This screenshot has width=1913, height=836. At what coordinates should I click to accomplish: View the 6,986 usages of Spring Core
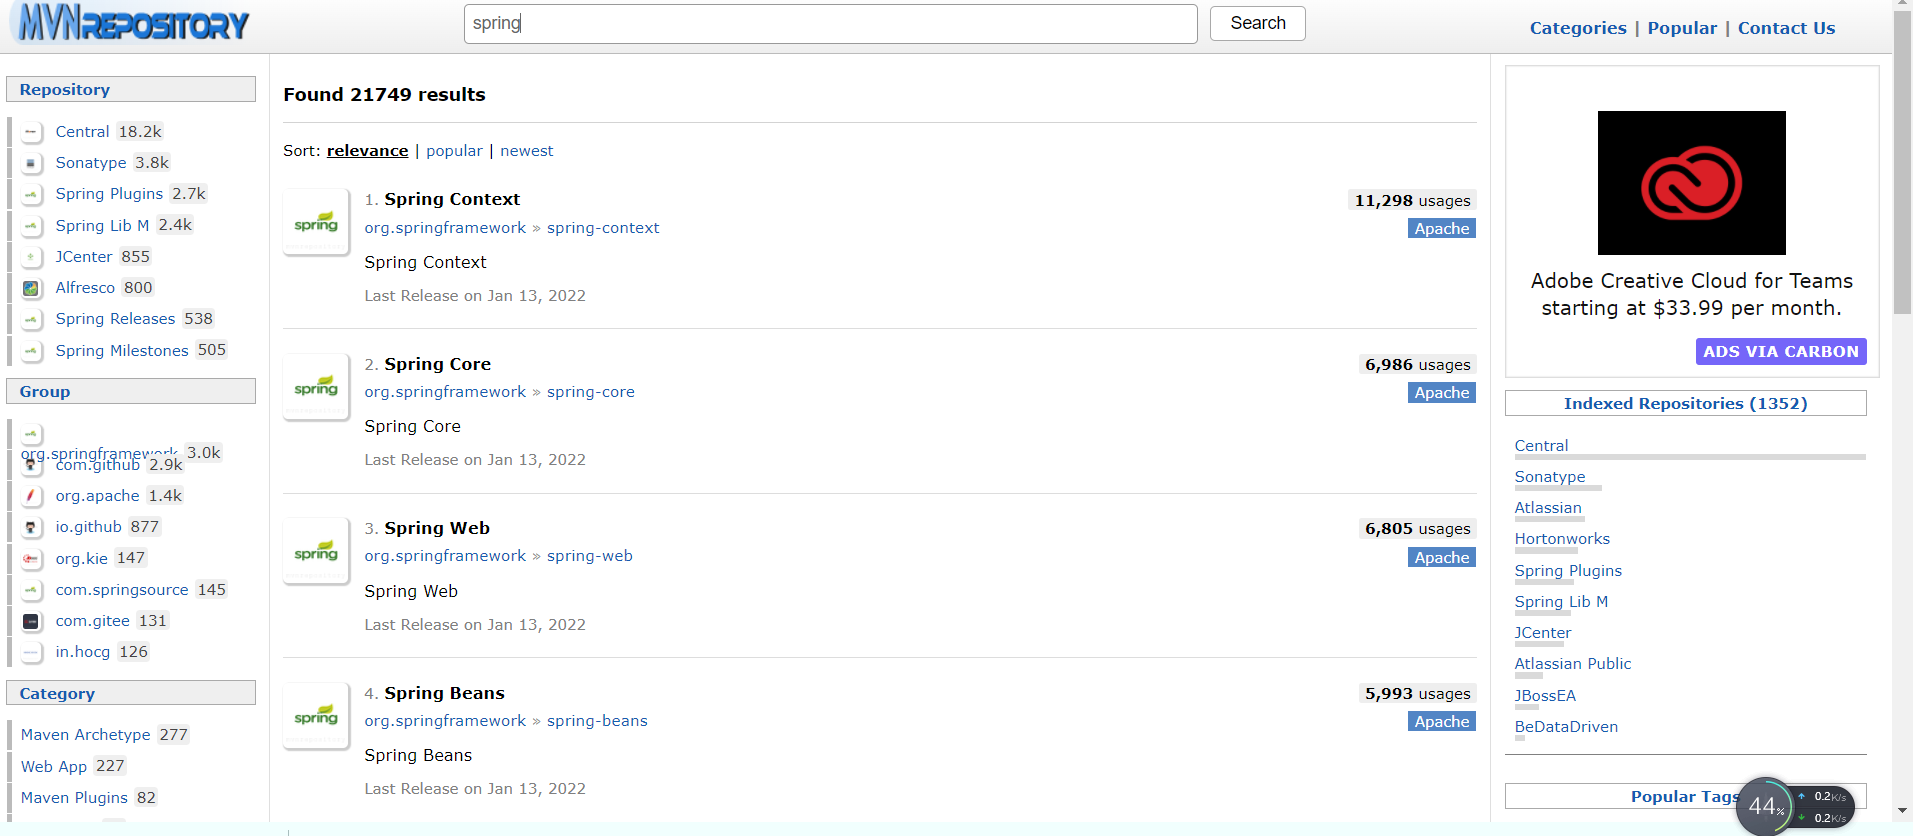coord(1418,365)
